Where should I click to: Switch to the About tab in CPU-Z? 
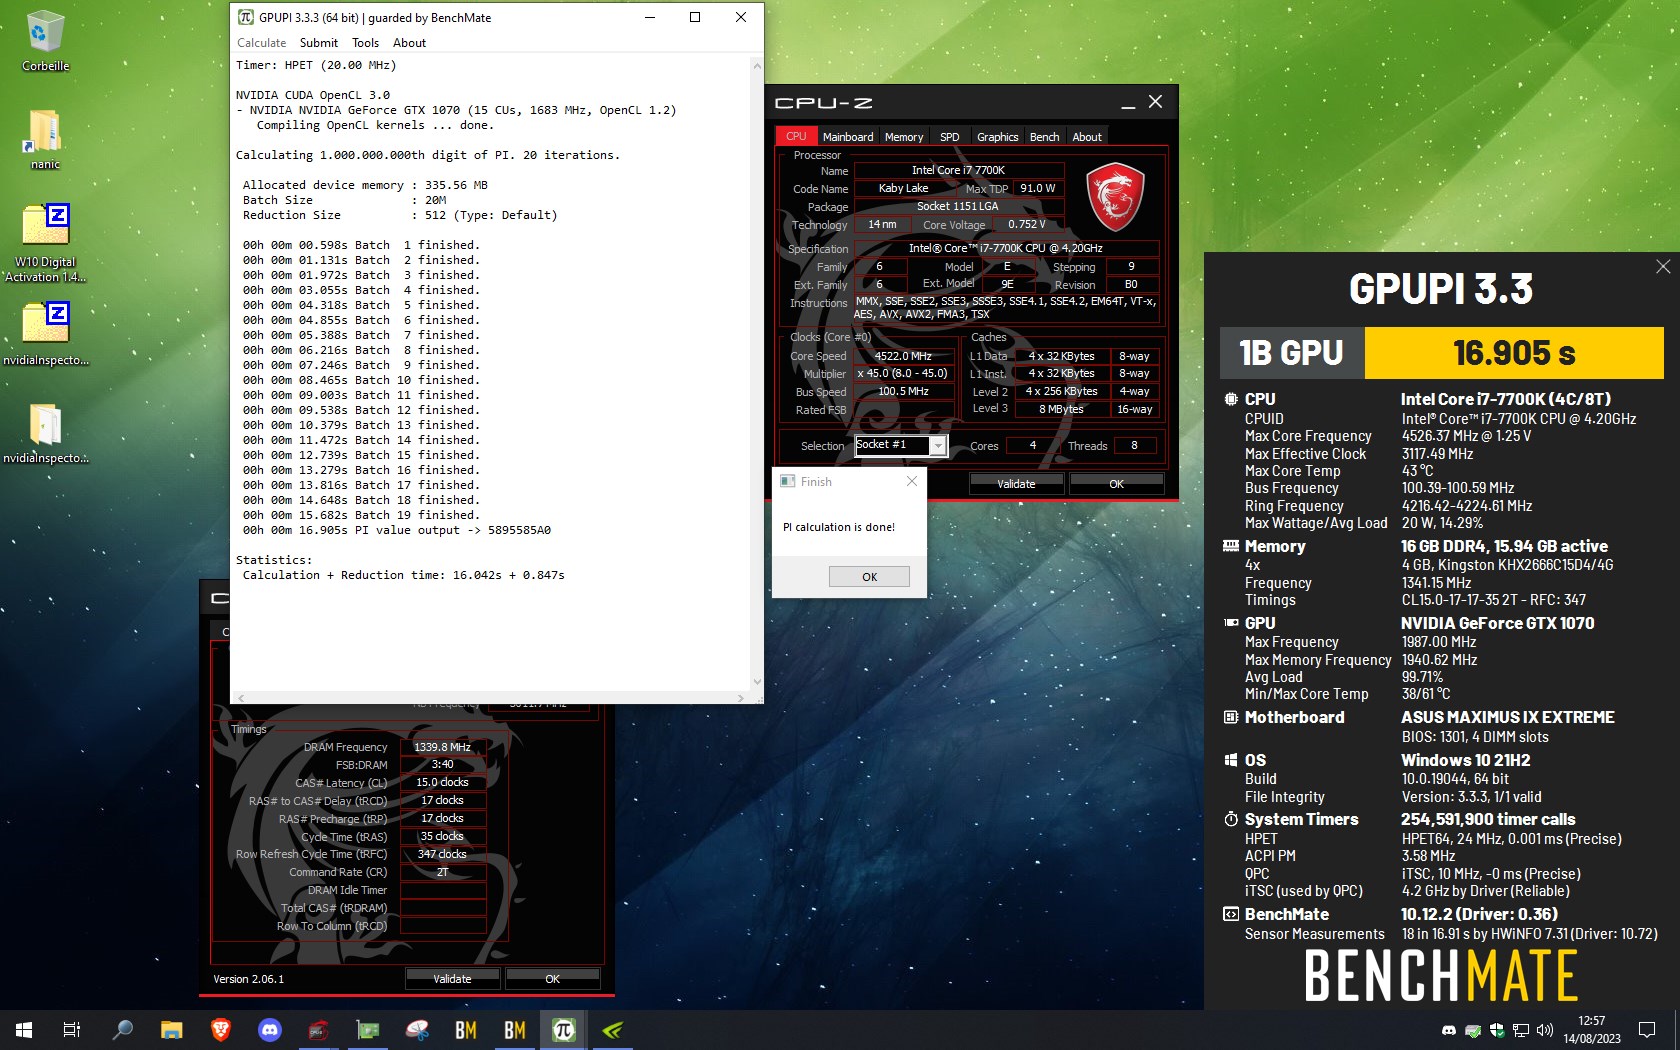(1087, 137)
